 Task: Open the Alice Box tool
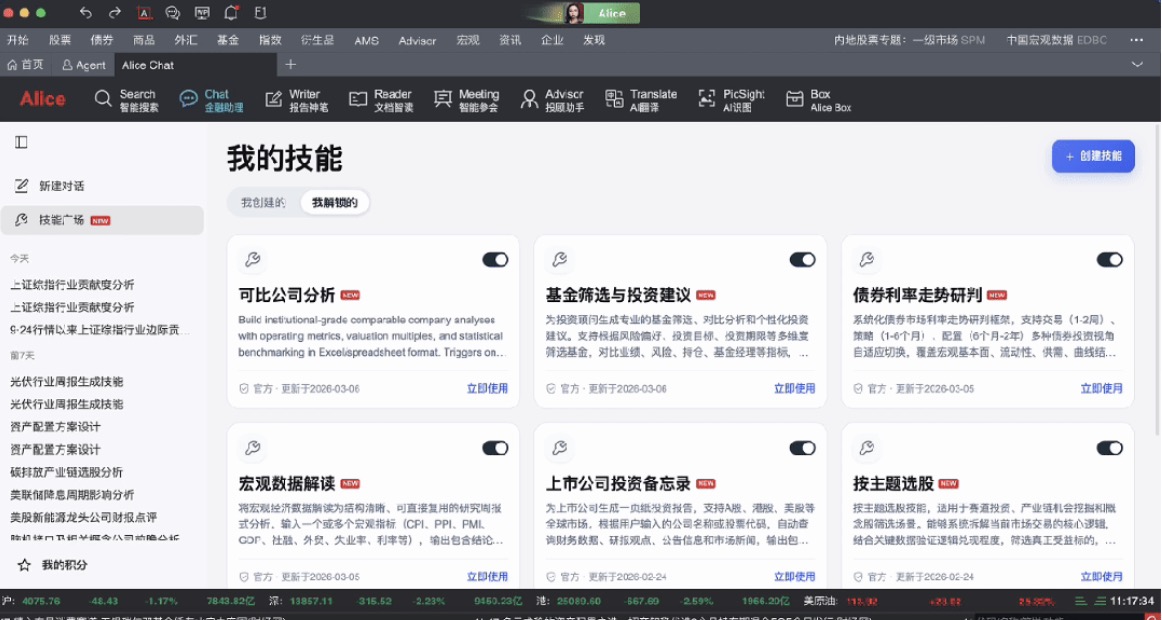click(x=818, y=100)
